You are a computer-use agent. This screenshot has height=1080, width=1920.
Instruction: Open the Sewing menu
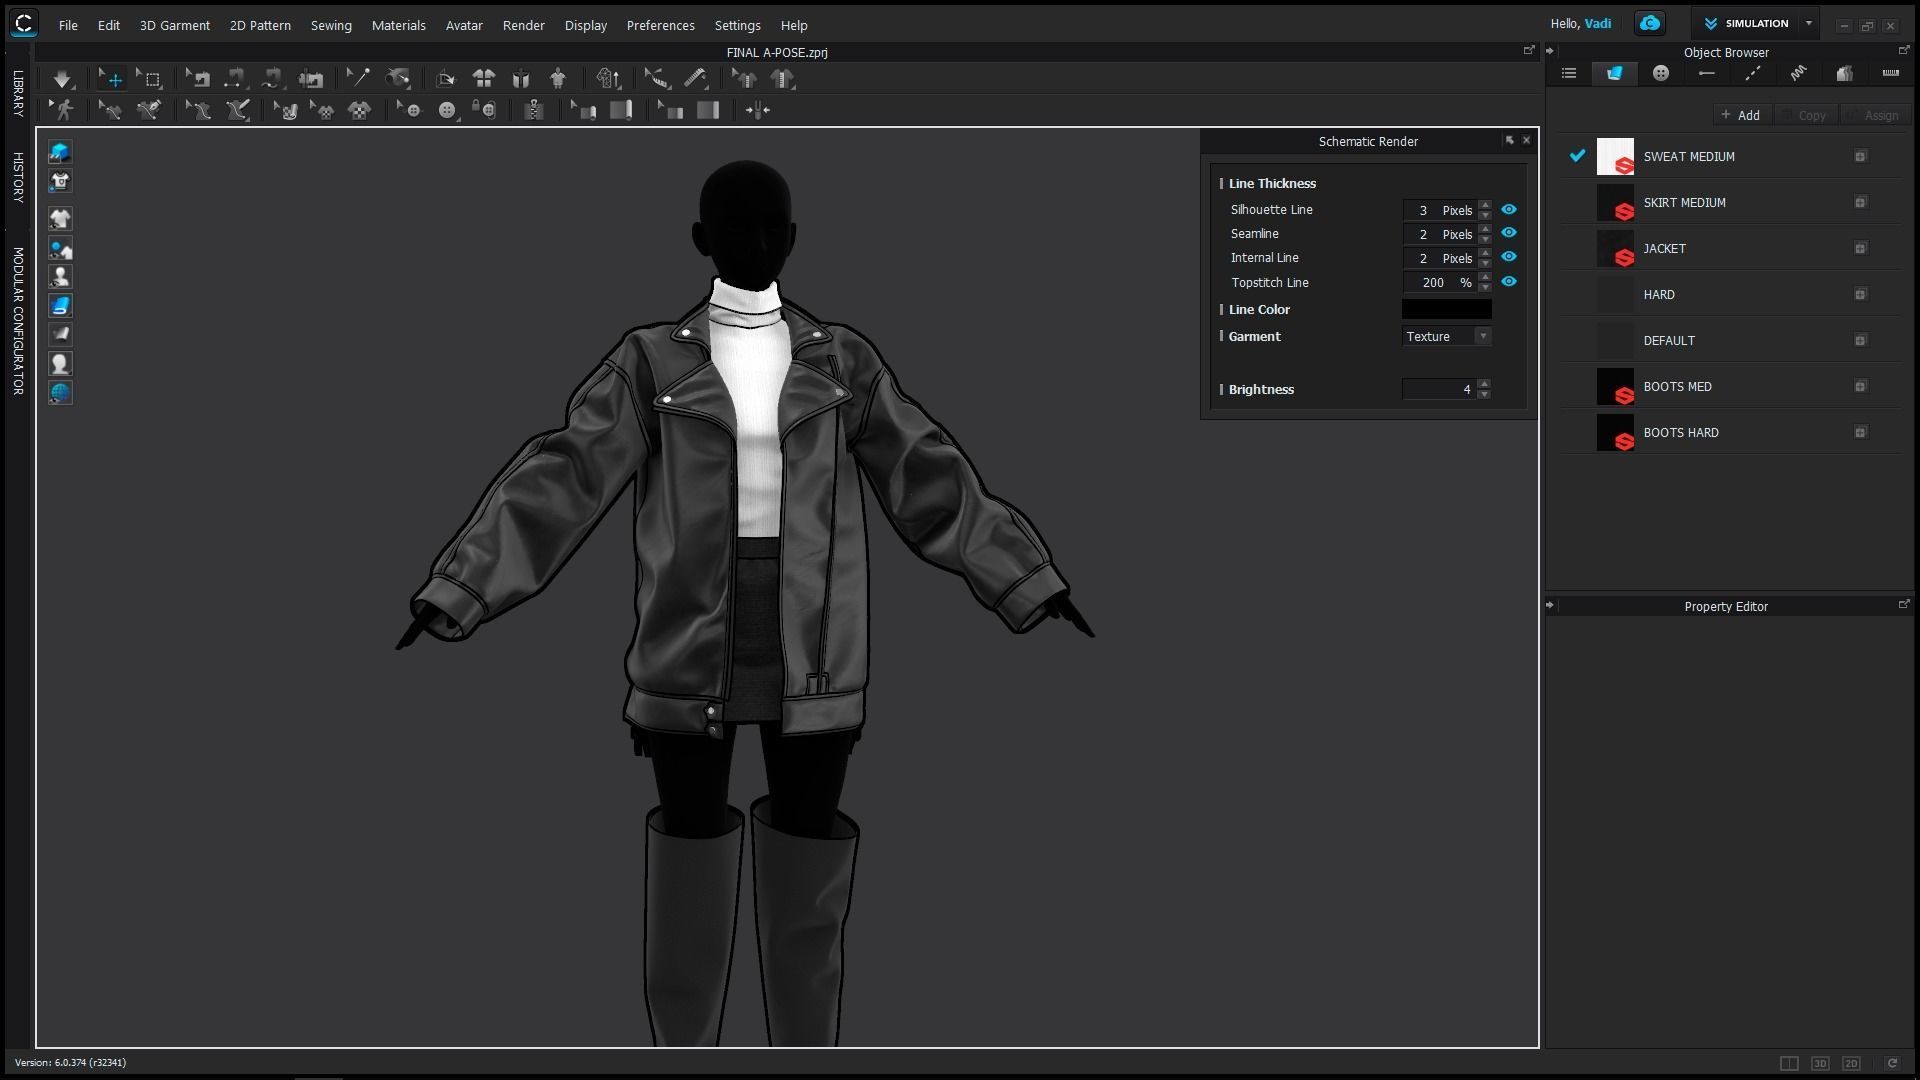(x=331, y=25)
